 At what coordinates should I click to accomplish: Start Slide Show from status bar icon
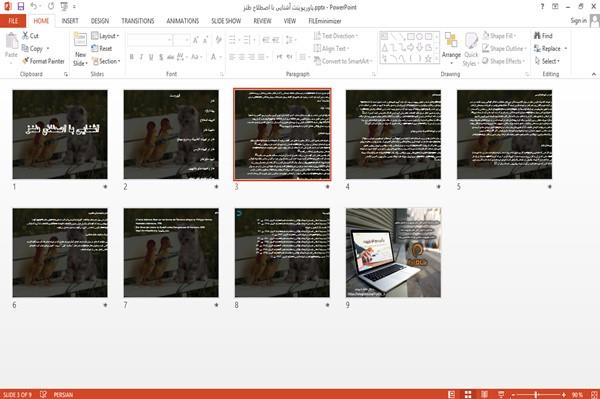point(501,394)
